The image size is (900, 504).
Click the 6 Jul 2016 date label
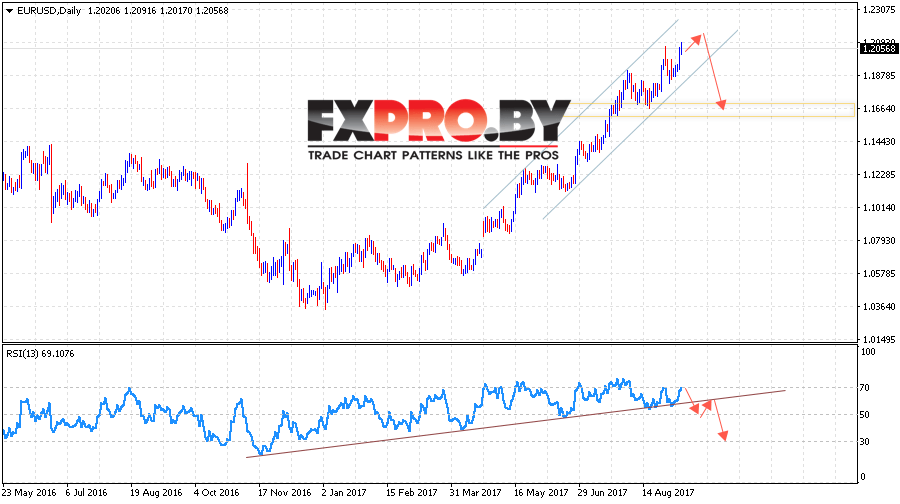point(87,493)
